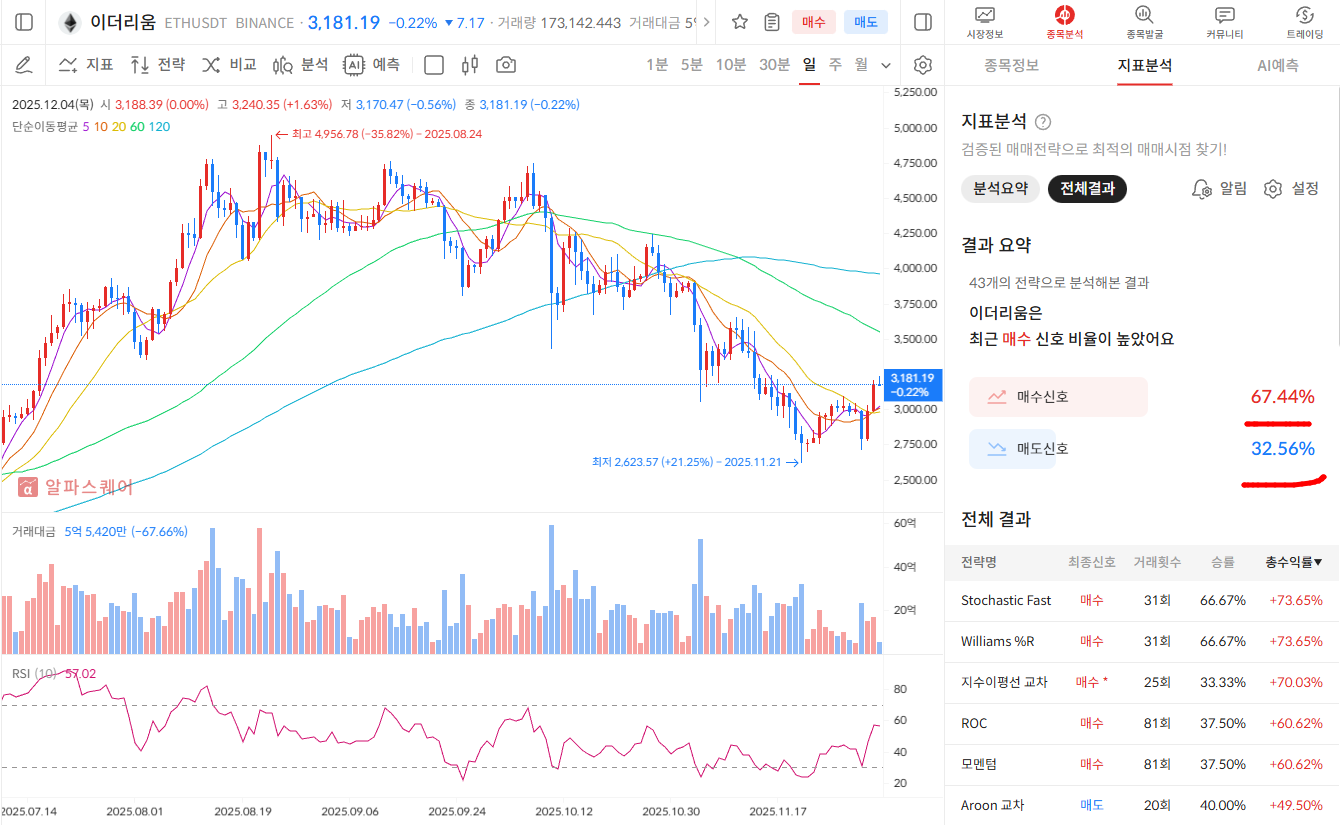Open the clipboard notes icon
The image size is (1340, 825).
coord(771,22)
